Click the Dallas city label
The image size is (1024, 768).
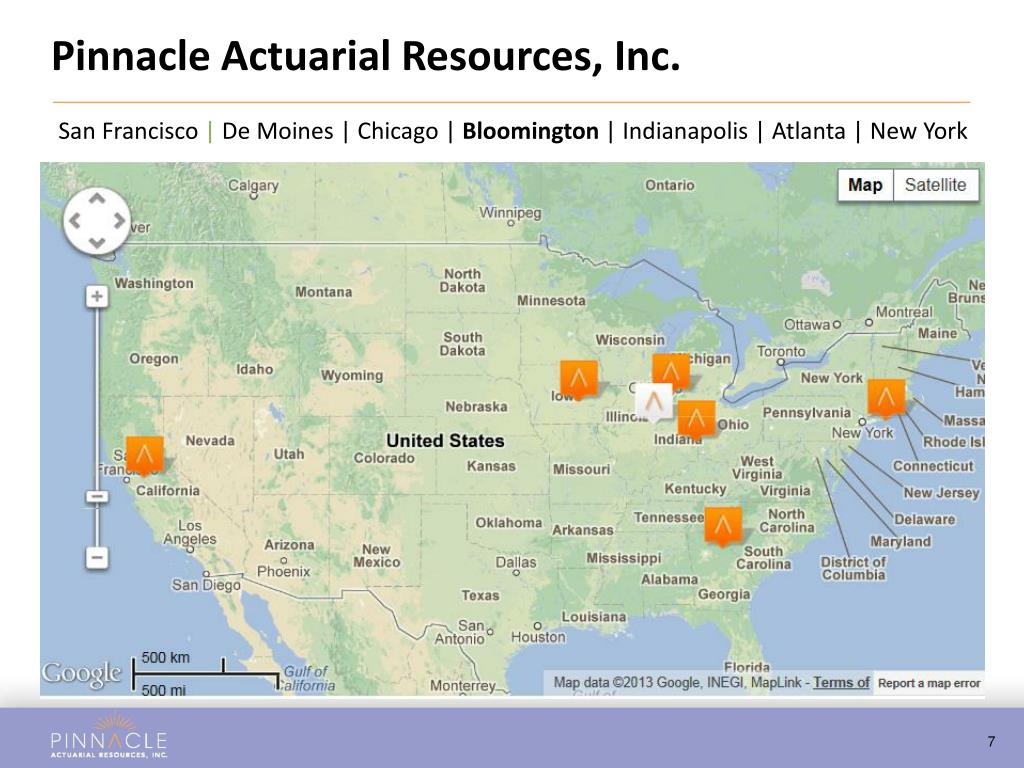[x=516, y=562]
